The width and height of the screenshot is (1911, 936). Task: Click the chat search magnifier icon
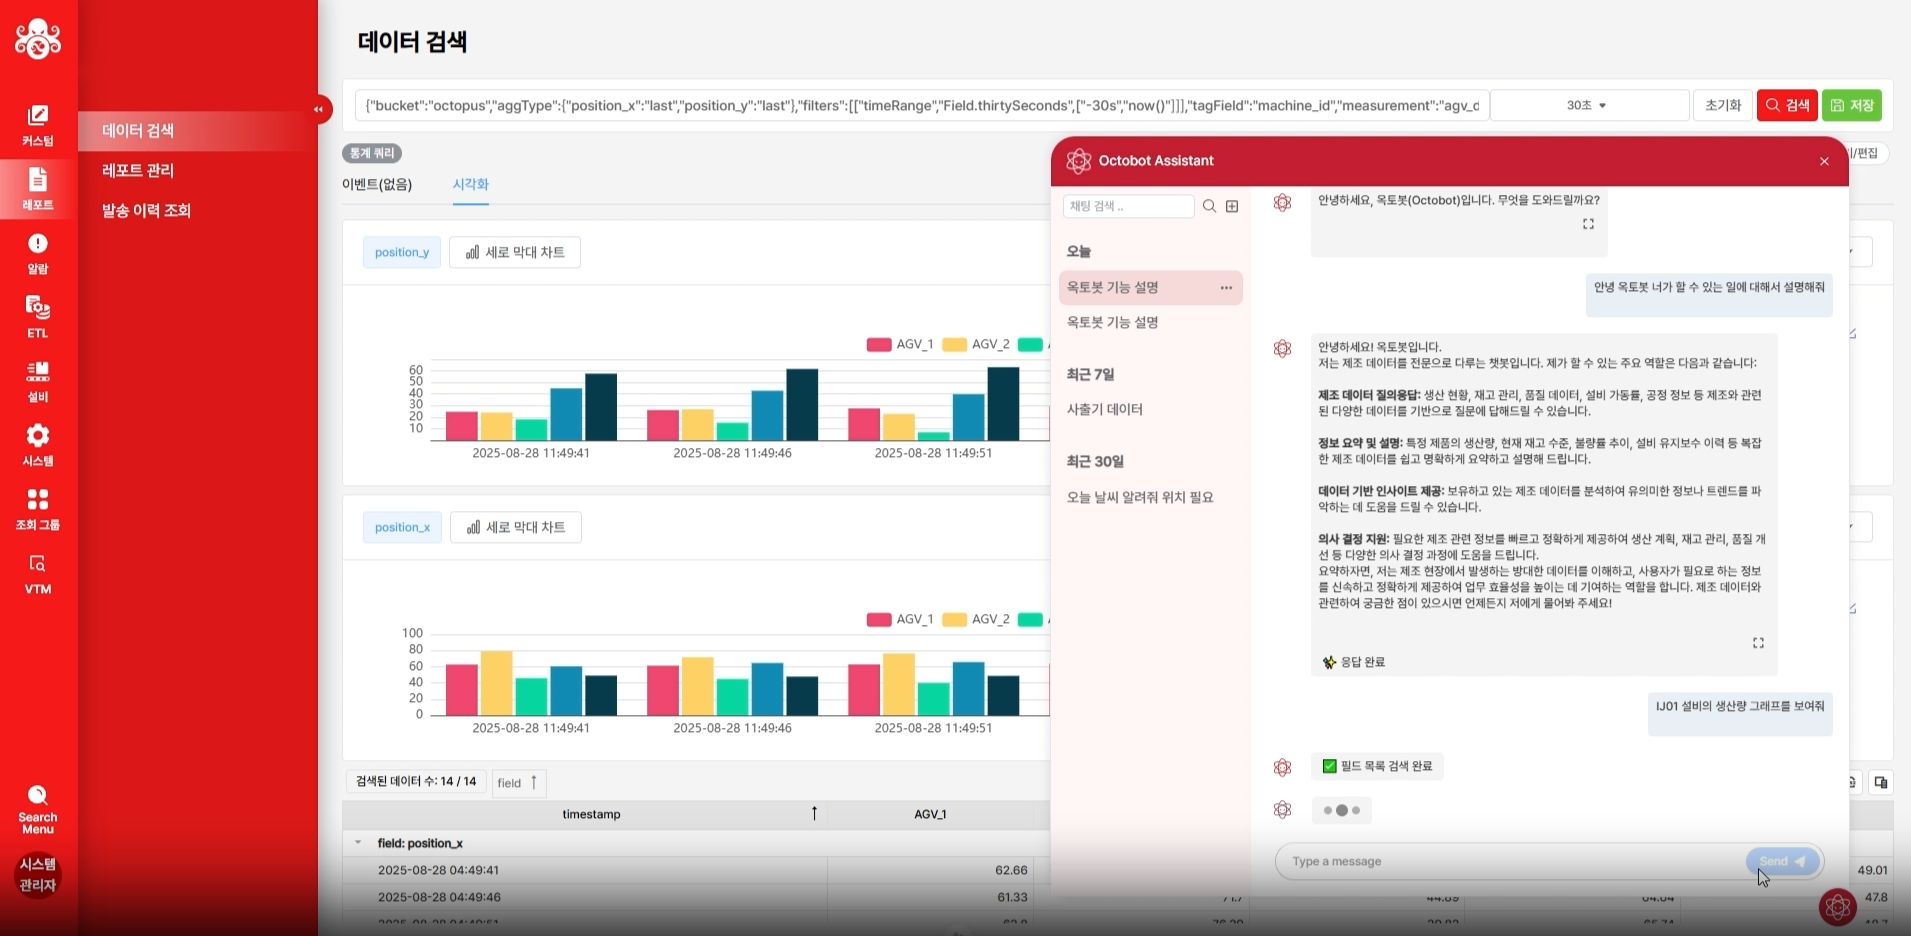pyautogui.click(x=1209, y=206)
